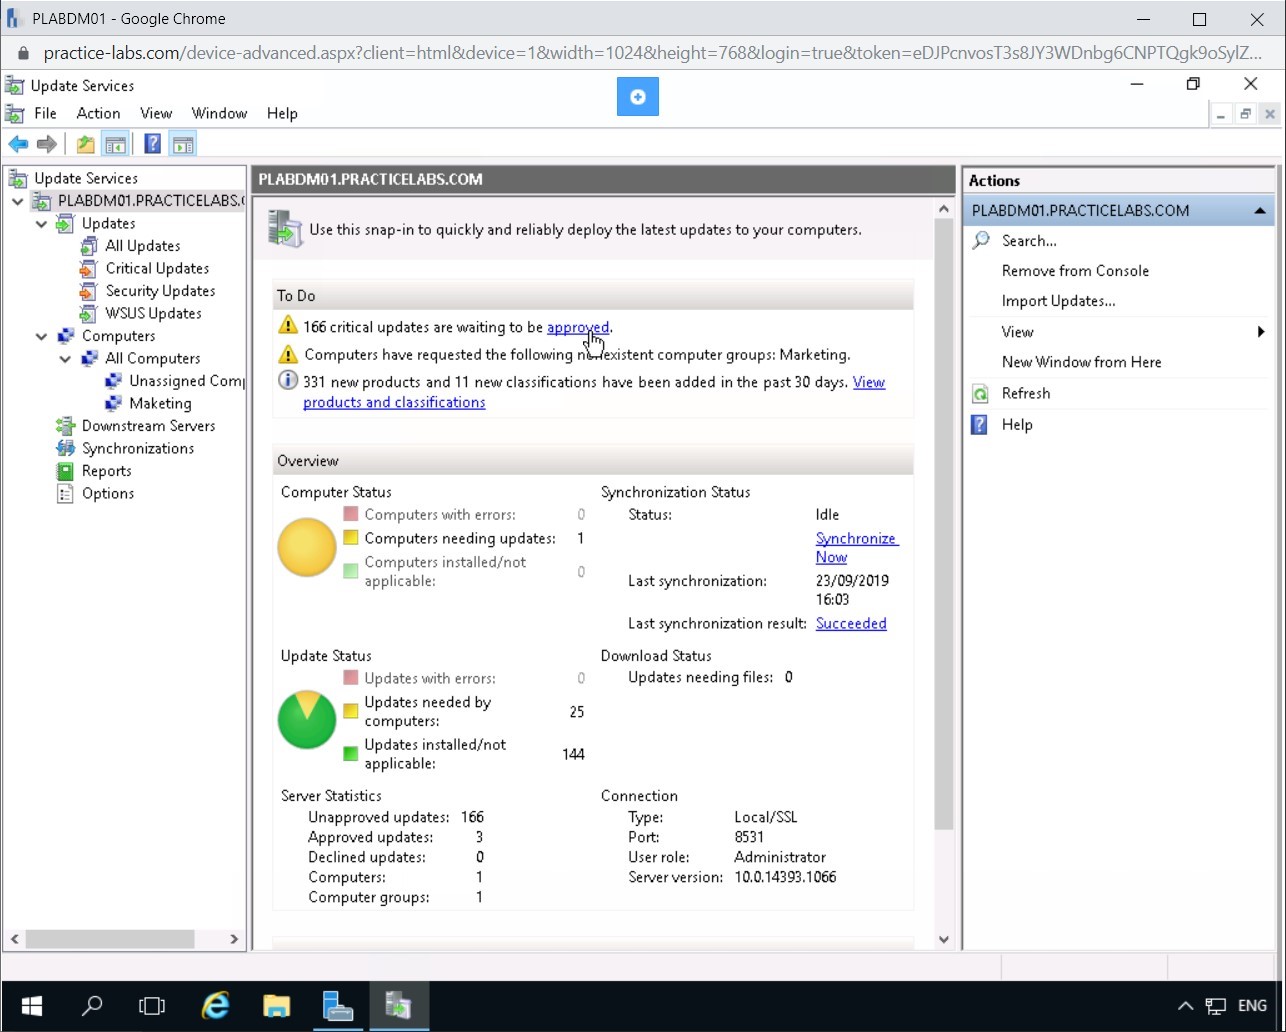1286x1032 pixels.
Task: Click the Search magnifier in Actions pane
Action: pos(981,241)
